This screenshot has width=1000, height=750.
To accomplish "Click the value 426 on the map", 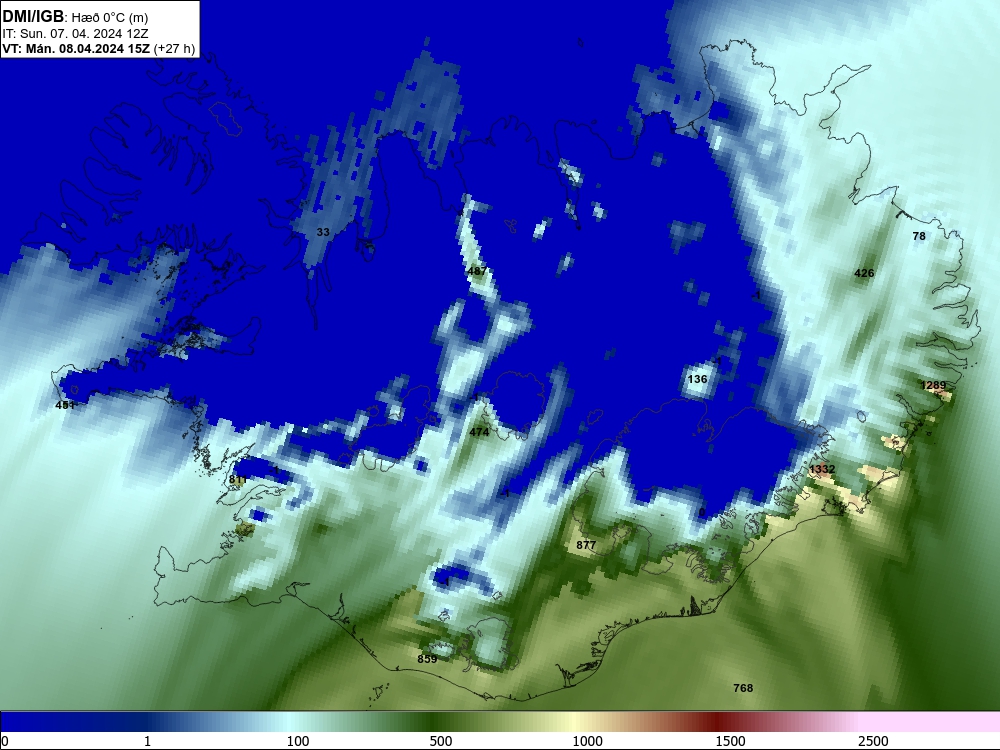I will click(864, 273).
